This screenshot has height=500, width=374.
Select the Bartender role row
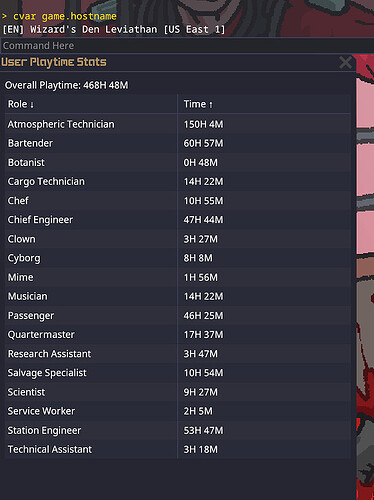pos(178,143)
